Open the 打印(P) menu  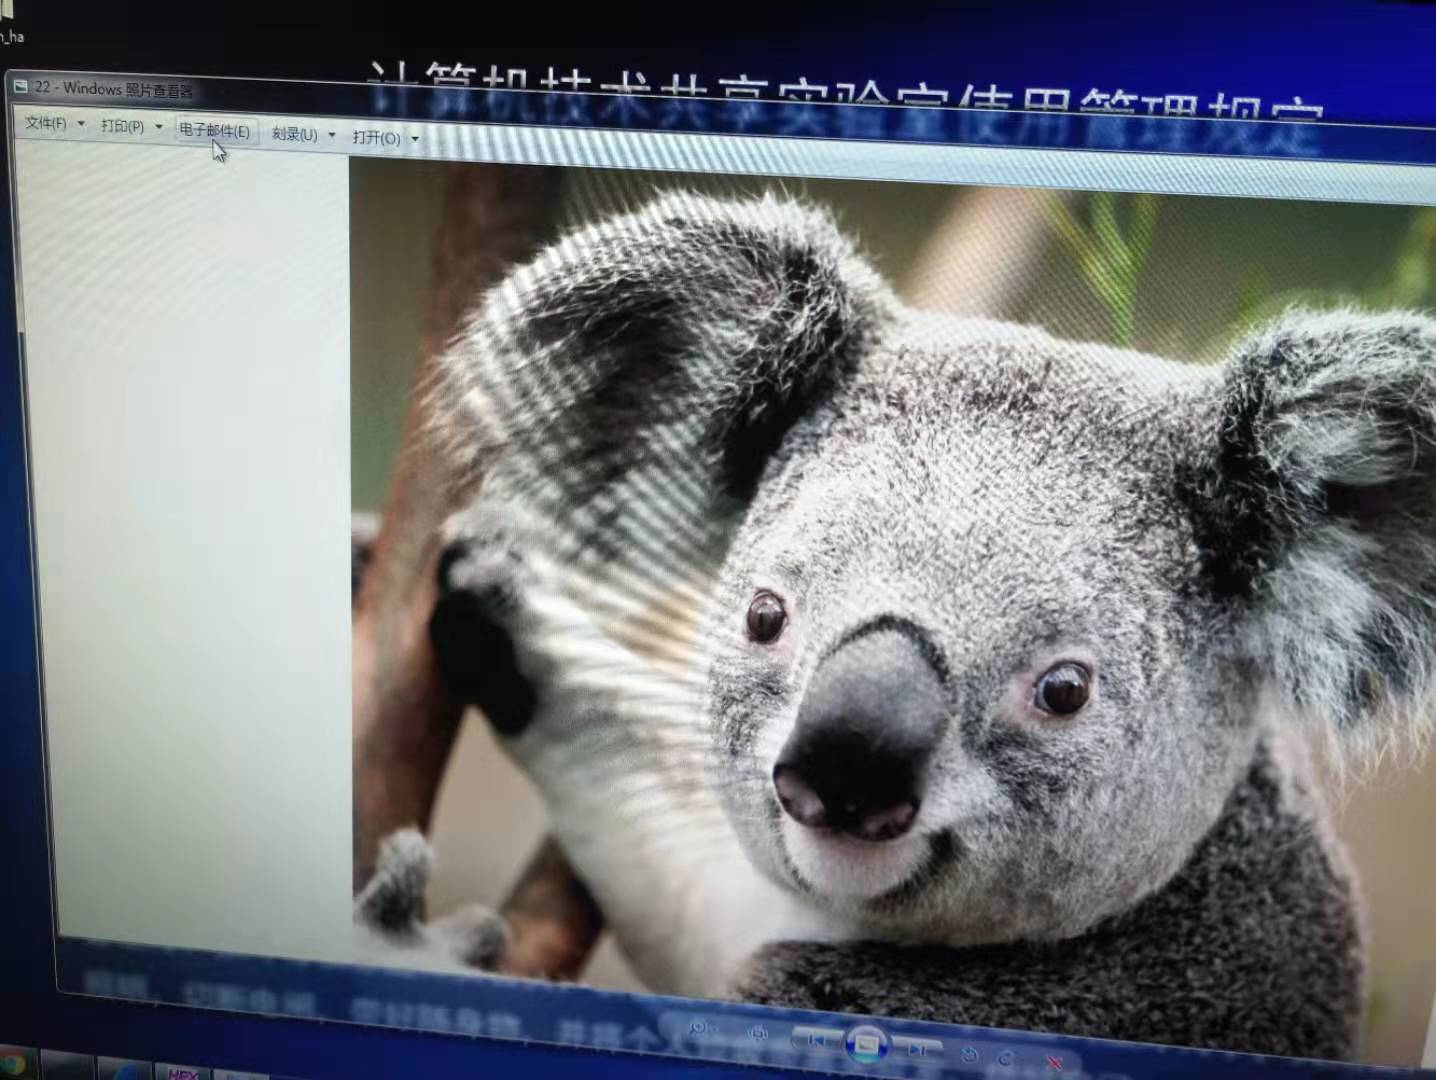(122, 126)
